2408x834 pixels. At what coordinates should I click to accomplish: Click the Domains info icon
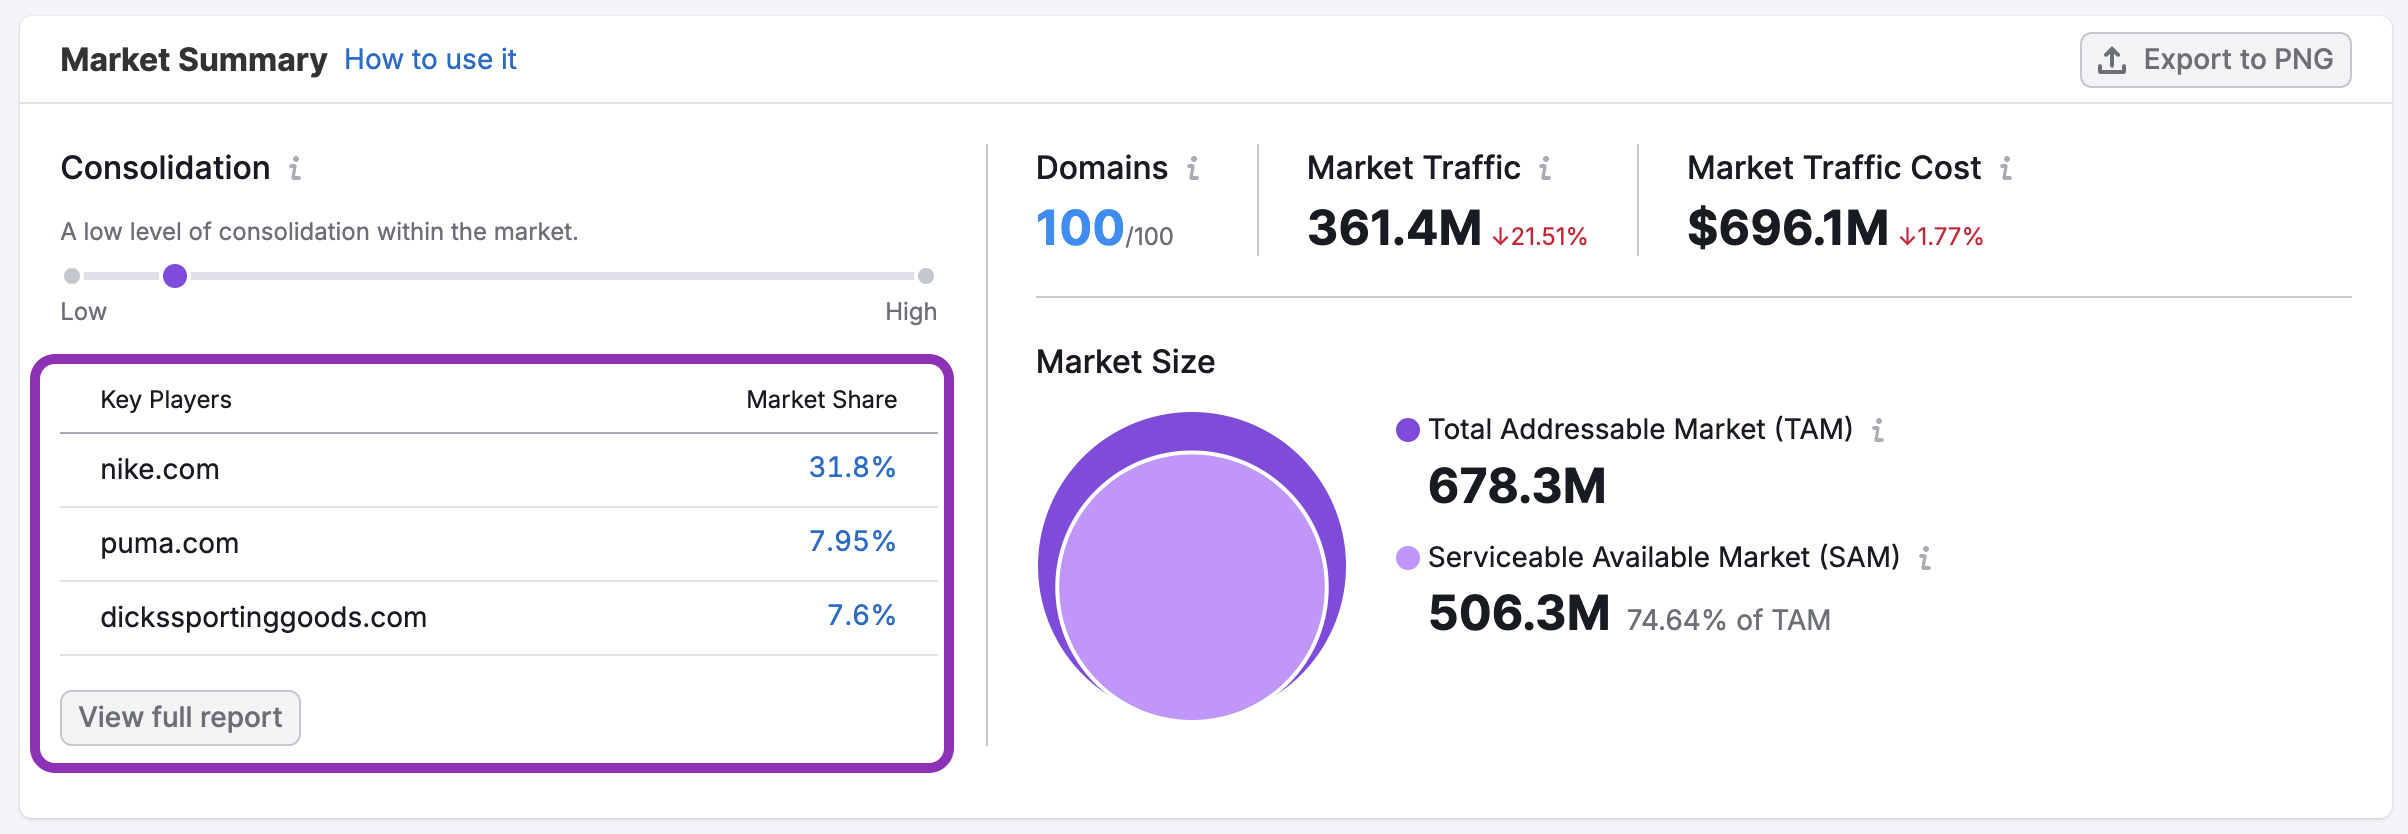tap(1193, 168)
